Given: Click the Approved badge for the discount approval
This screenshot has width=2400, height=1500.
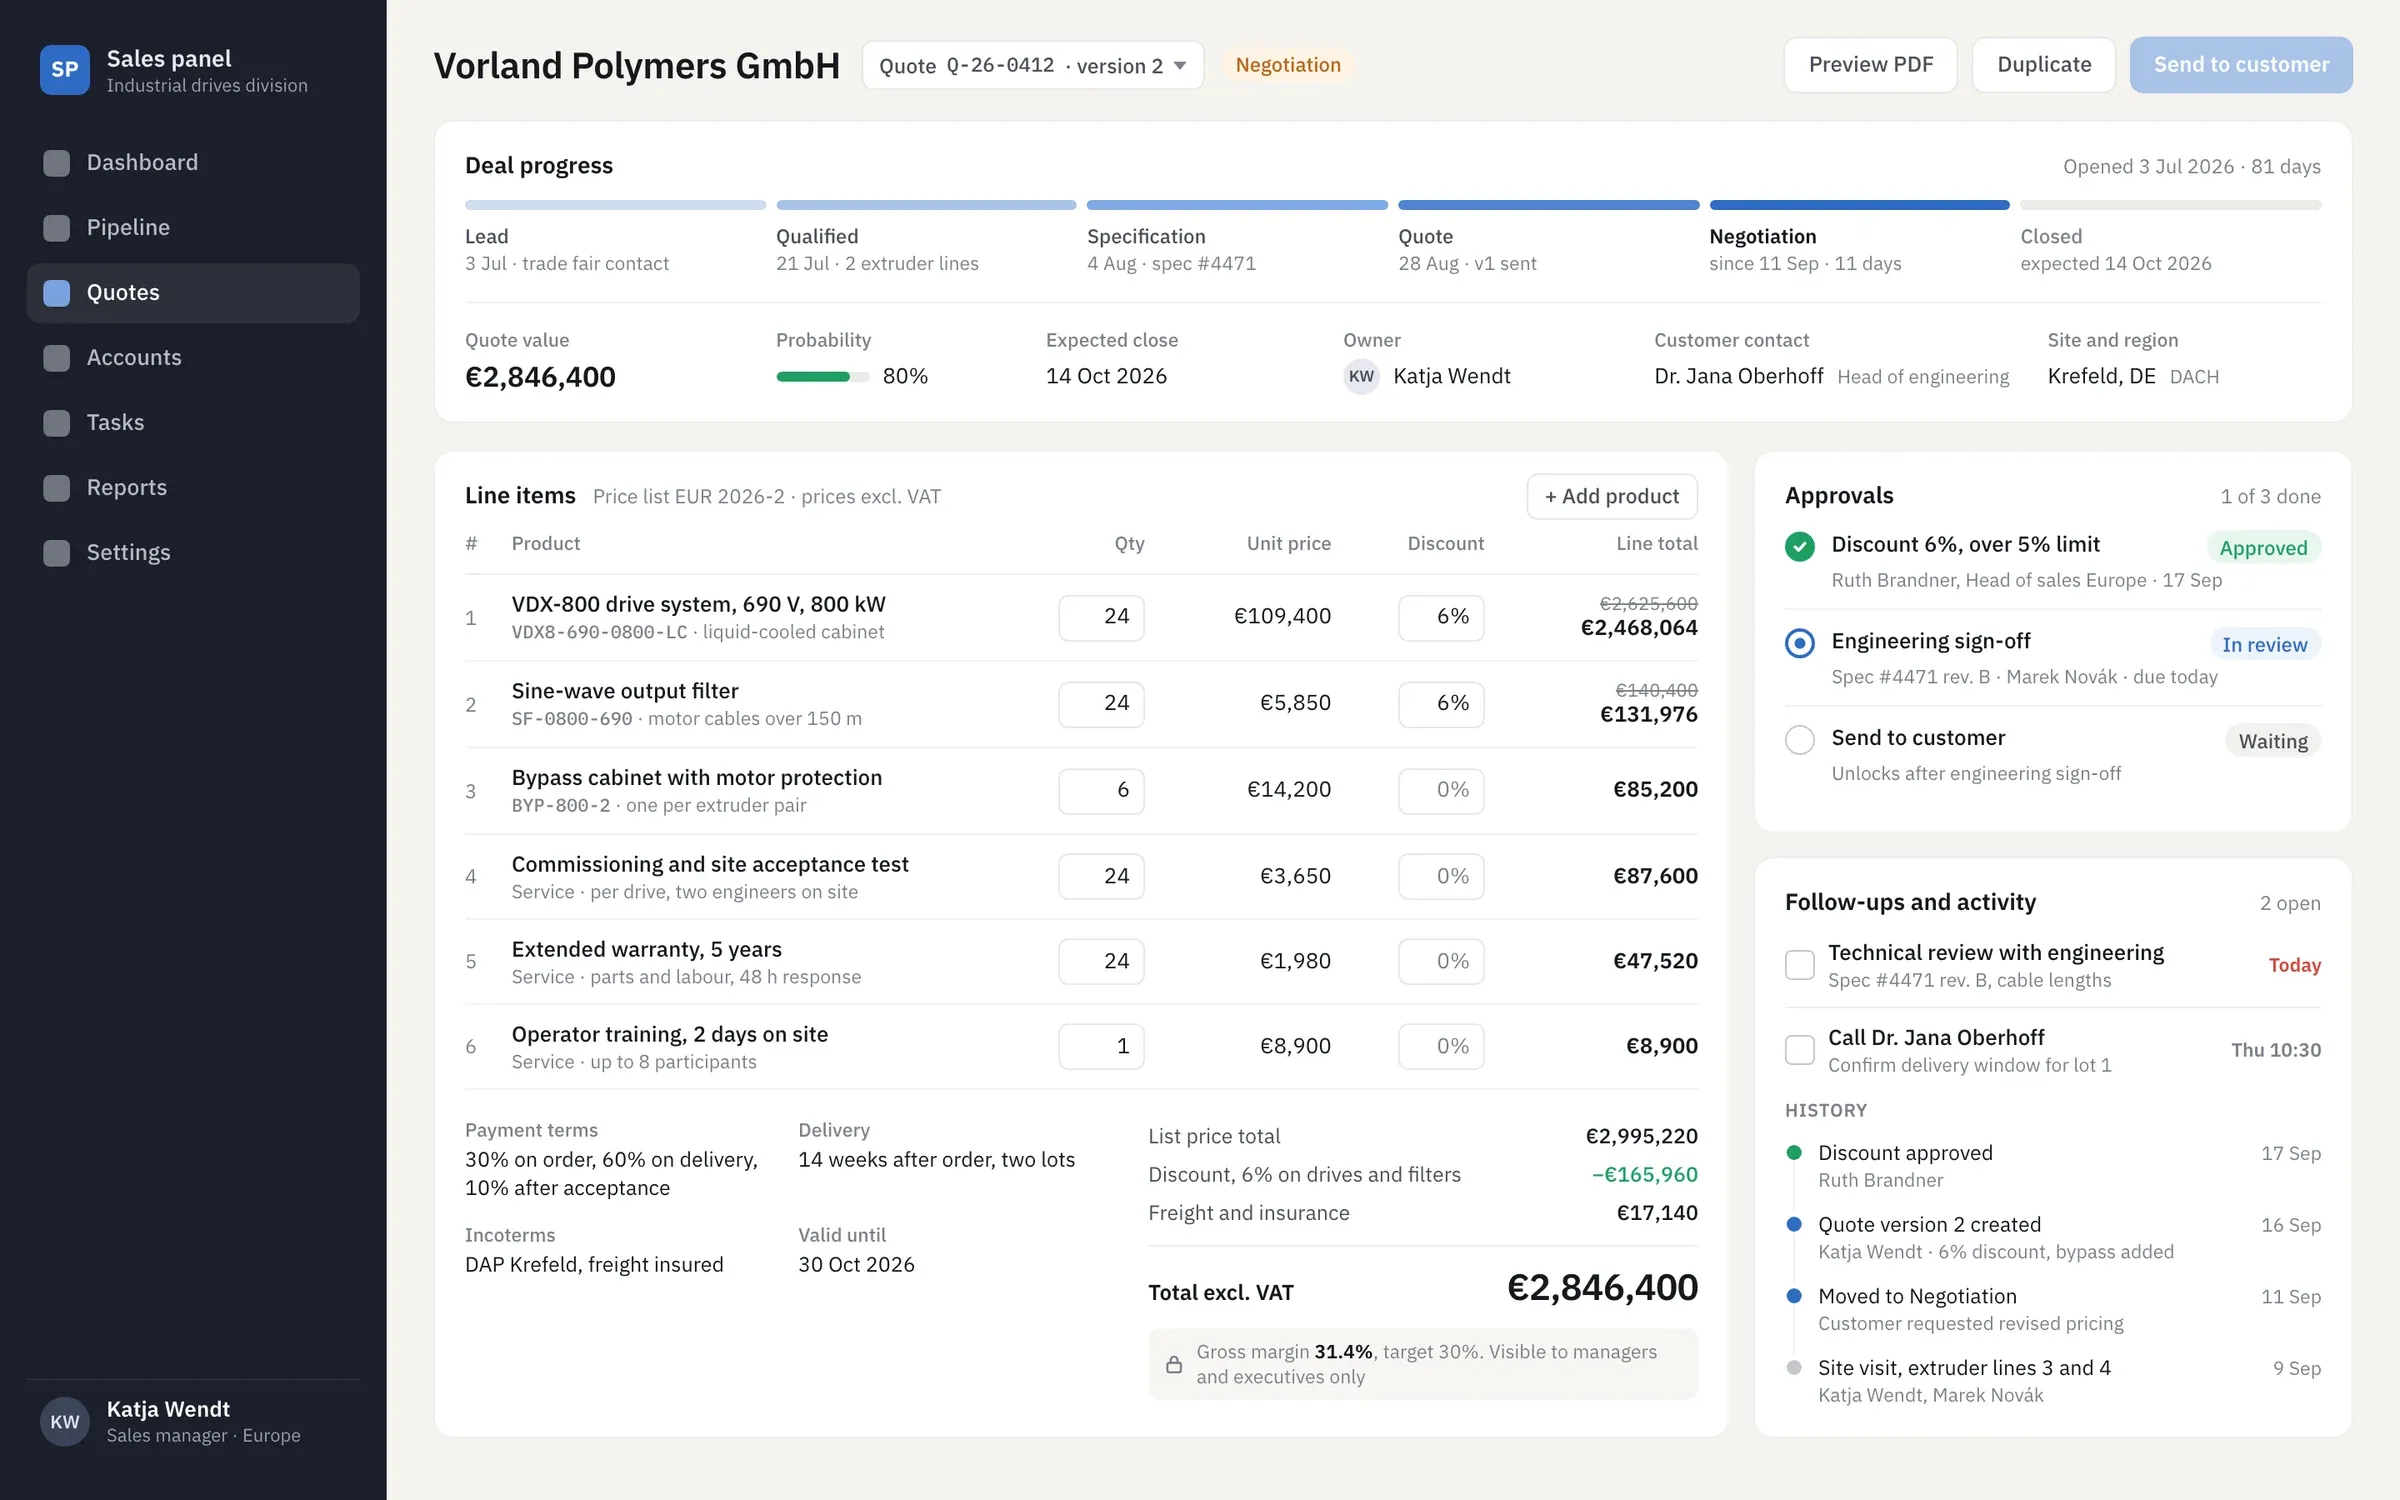Looking at the screenshot, I should (x=2263, y=548).
